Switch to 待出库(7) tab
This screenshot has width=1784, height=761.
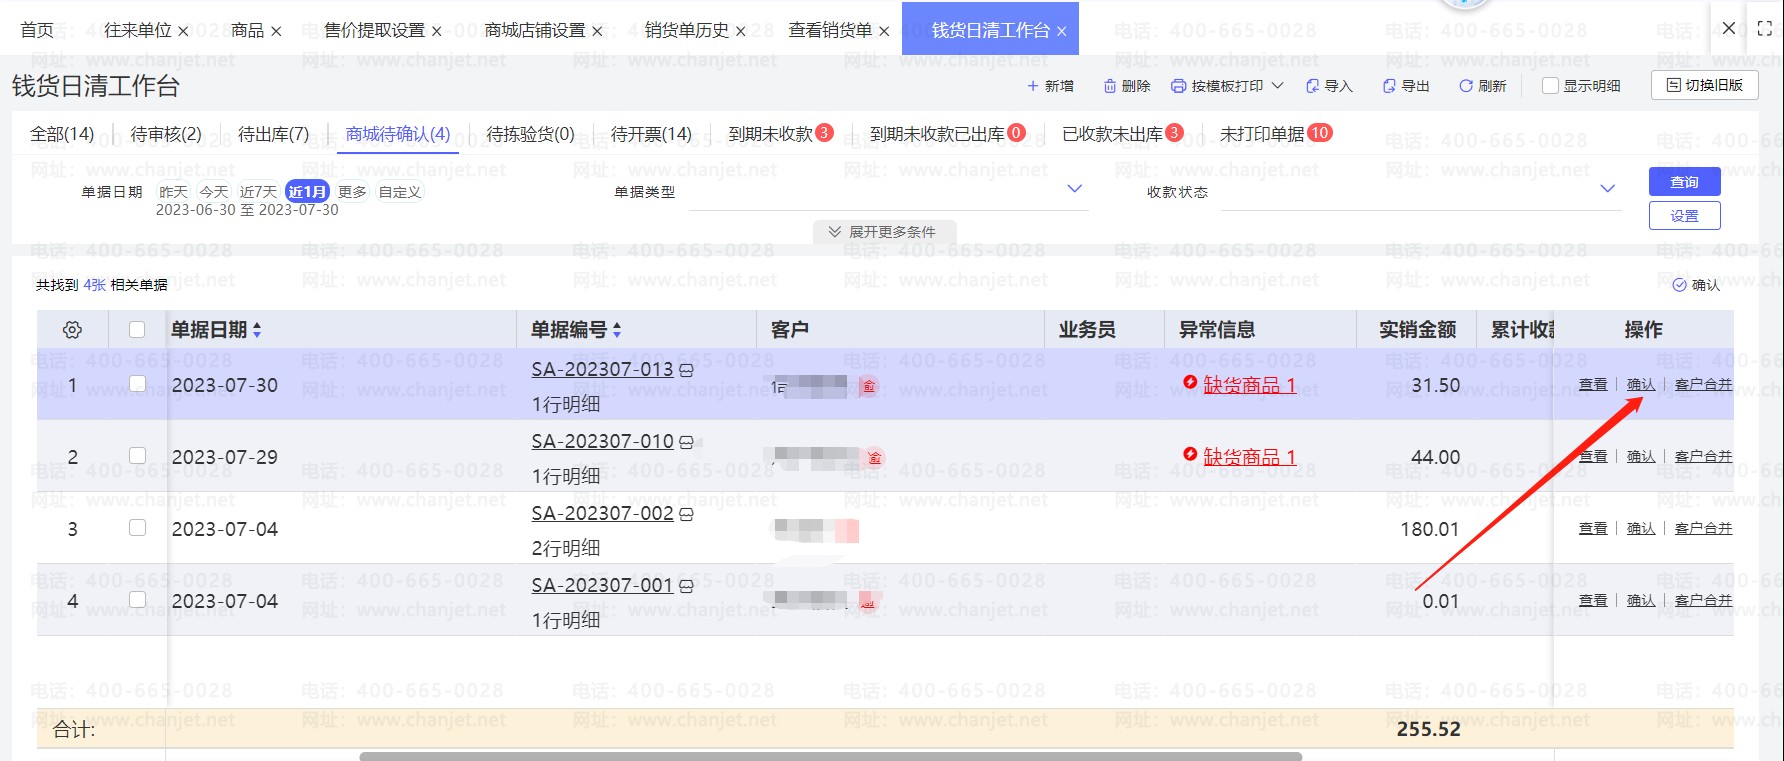click(x=273, y=134)
